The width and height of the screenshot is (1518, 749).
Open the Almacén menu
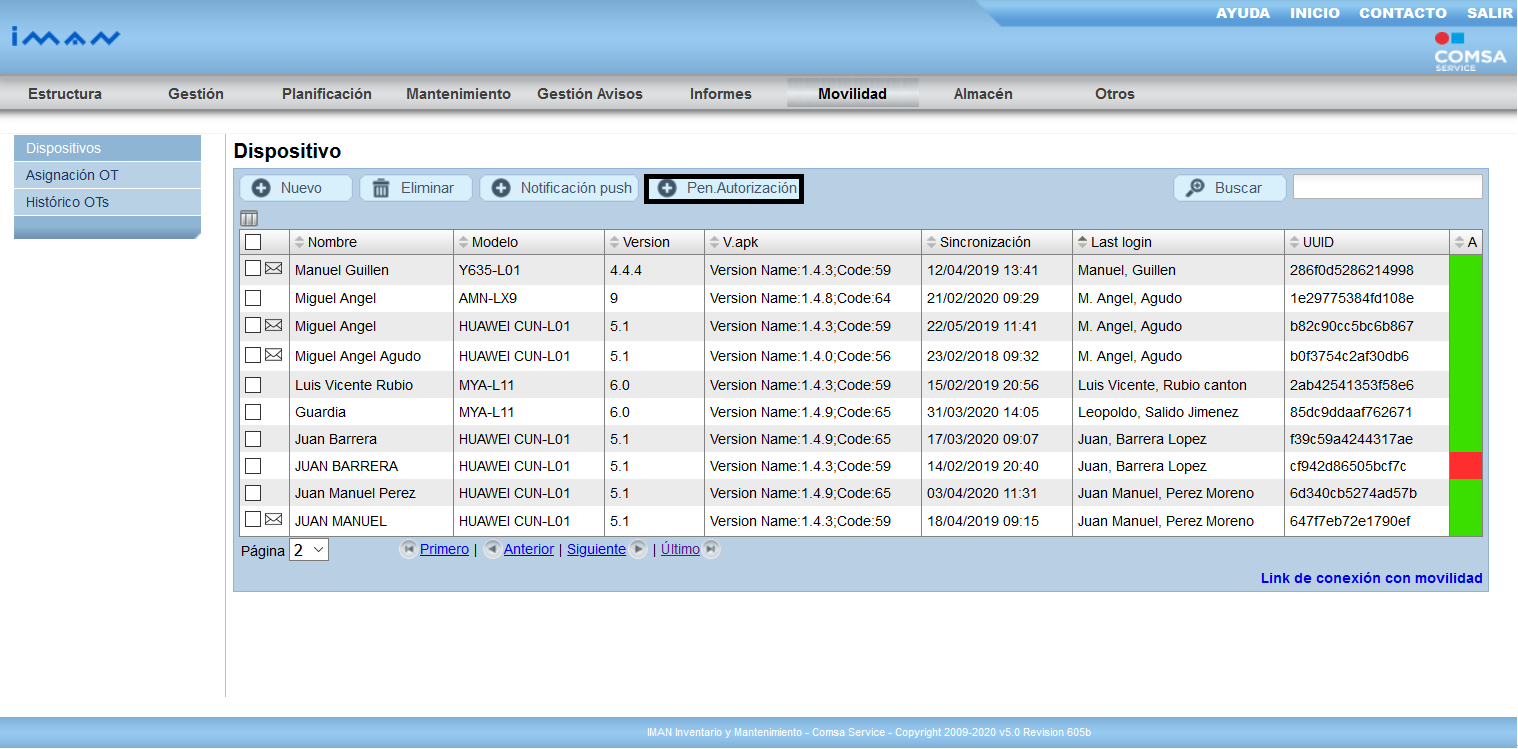[983, 94]
